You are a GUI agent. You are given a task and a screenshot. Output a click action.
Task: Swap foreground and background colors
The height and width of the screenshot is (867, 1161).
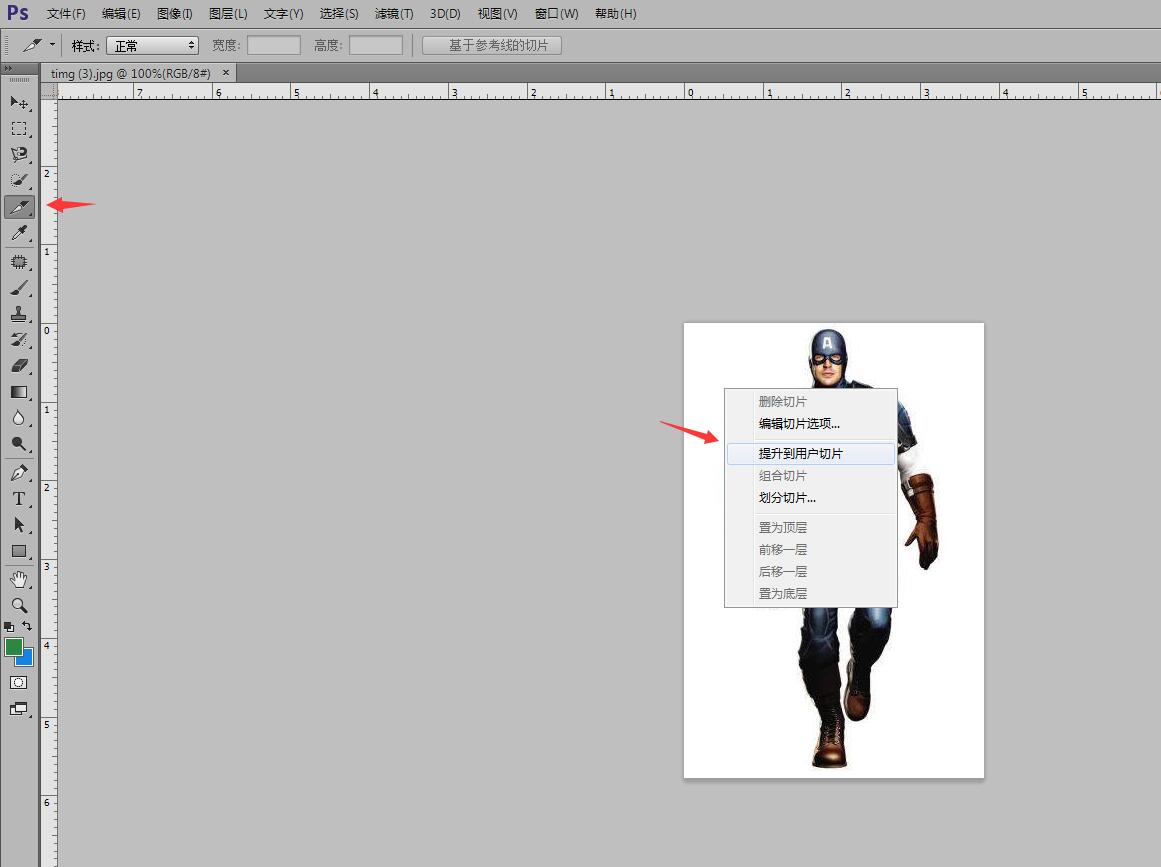click(27, 626)
